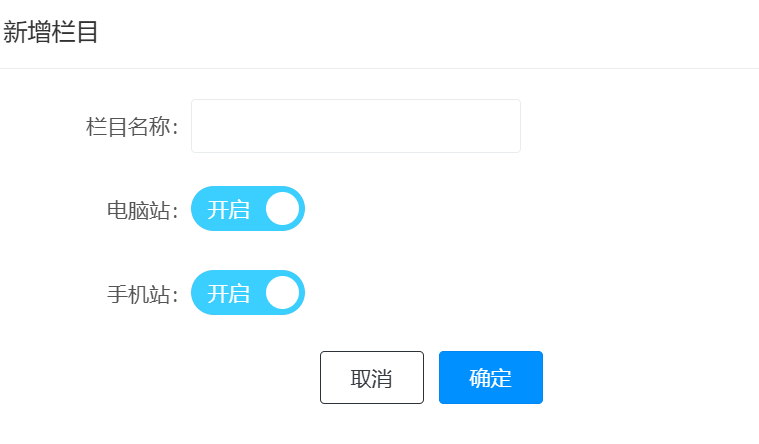
Task: Disable the mobile site switch
Action: point(247,293)
